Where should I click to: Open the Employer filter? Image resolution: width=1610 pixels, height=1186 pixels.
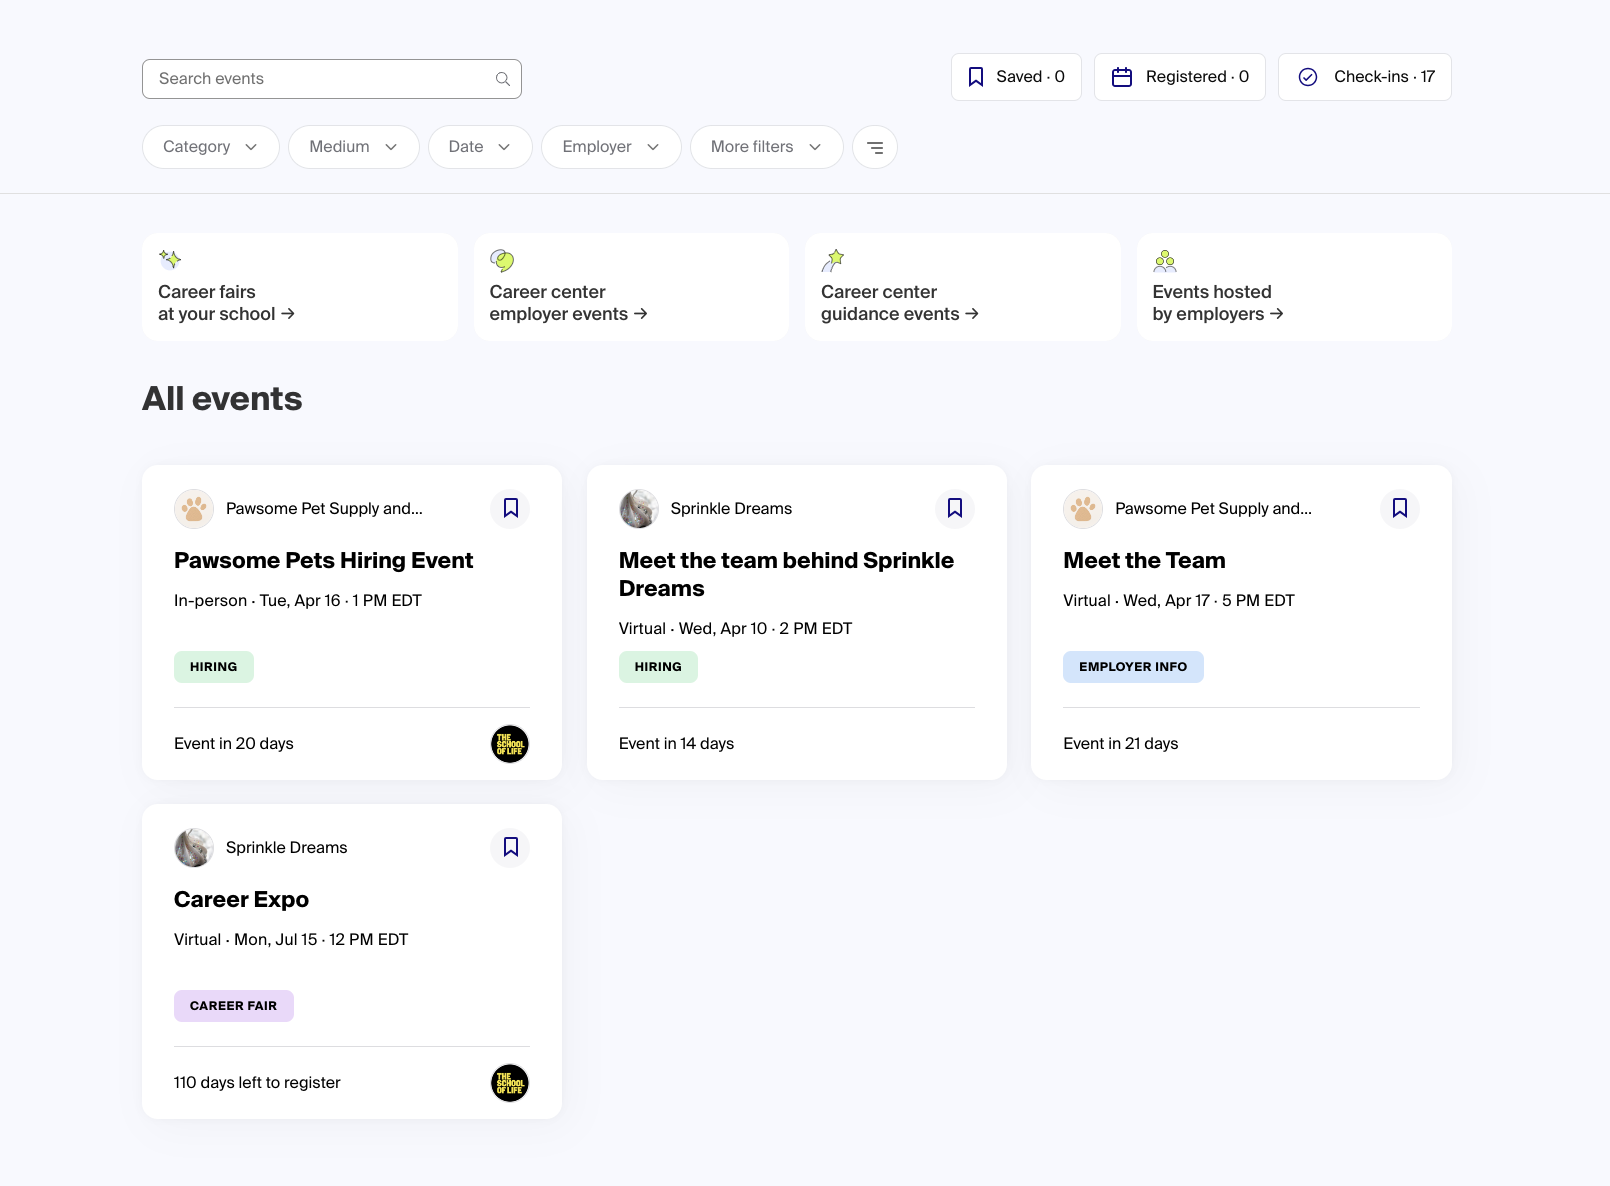(x=610, y=147)
